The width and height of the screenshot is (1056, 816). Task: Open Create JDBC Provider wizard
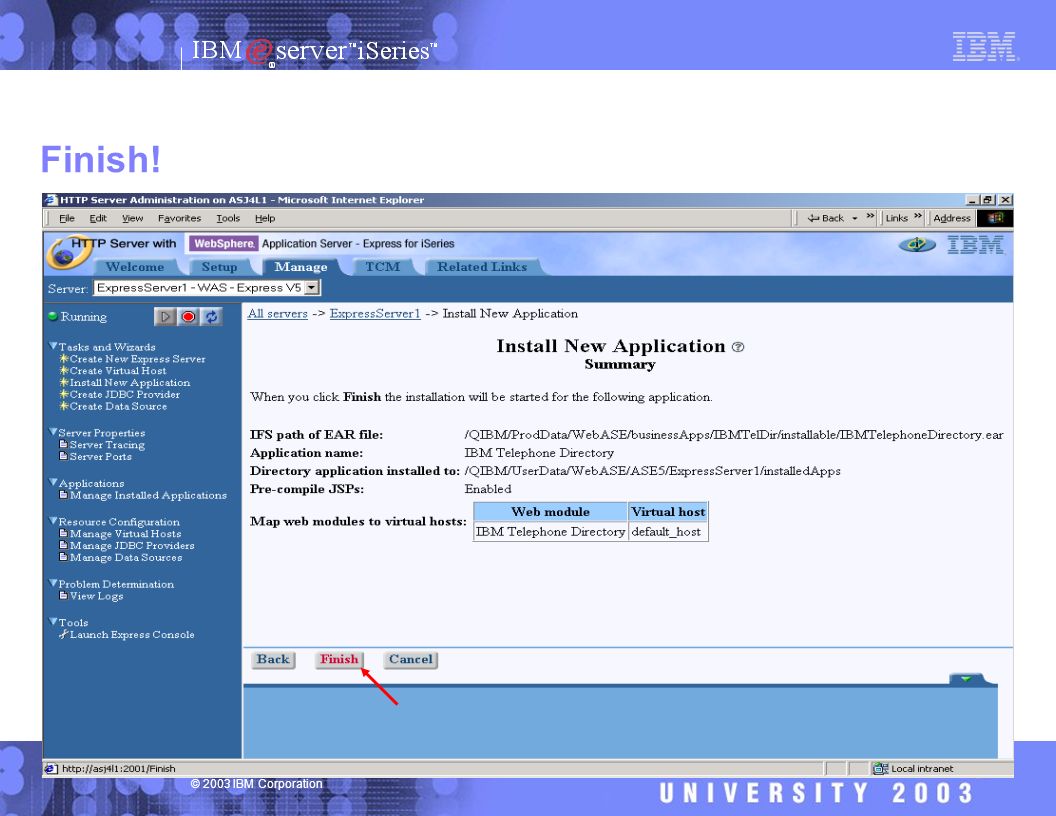pyautogui.click(x=125, y=394)
